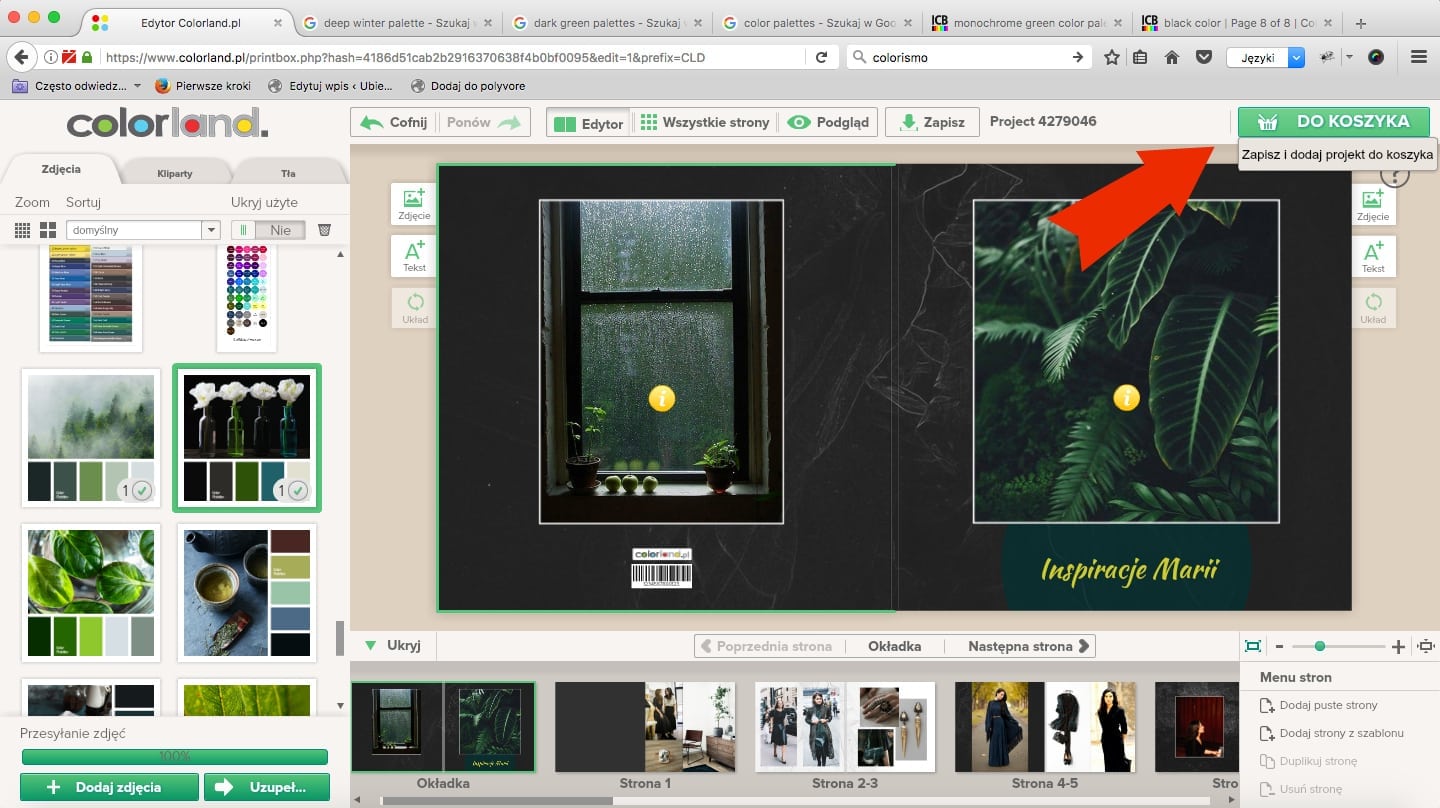Open the domyślny sort dropdown
Viewport: 1440px width, 808px height.
click(142, 230)
